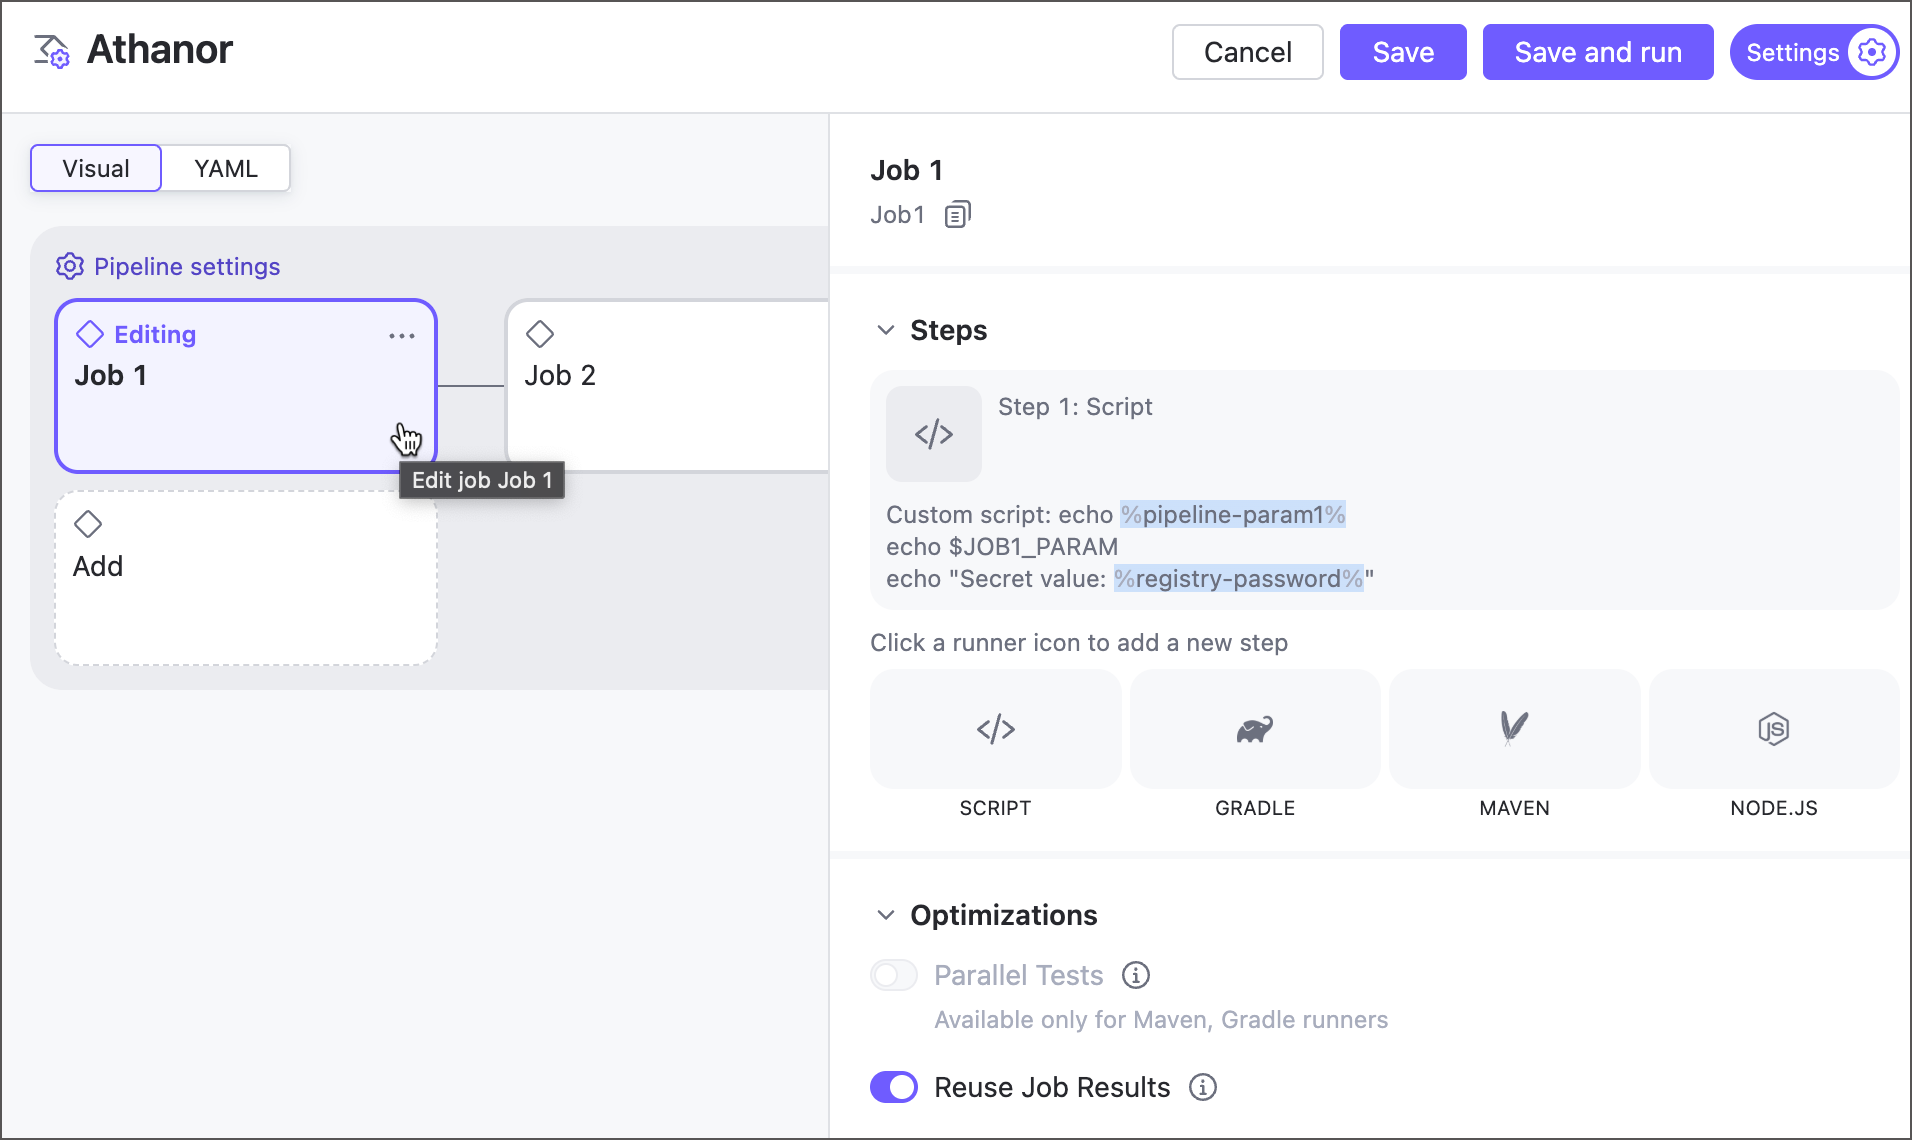The image size is (1912, 1140).
Task: Toggle the Parallel Tests switch
Action: pyautogui.click(x=894, y=975)
